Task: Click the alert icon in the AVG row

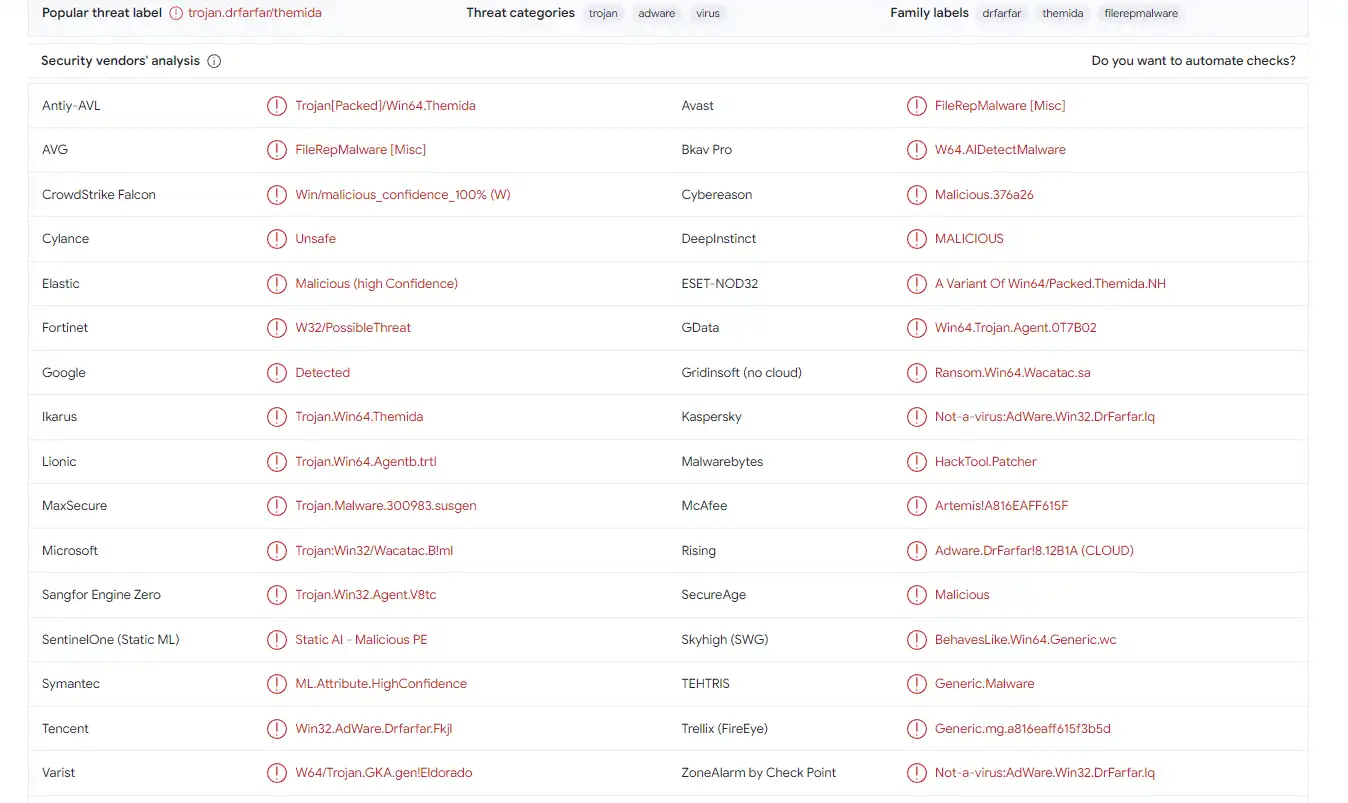Action: coord(276,150)
